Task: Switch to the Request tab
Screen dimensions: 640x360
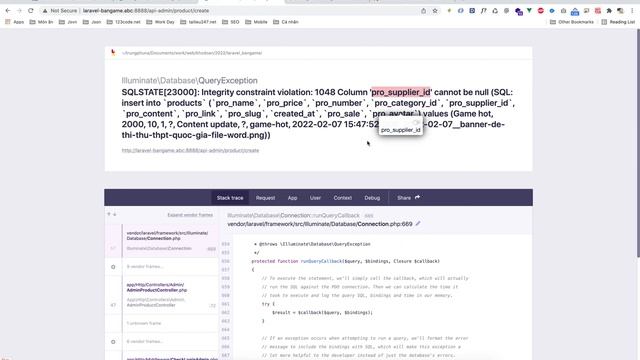Action: 265,198
